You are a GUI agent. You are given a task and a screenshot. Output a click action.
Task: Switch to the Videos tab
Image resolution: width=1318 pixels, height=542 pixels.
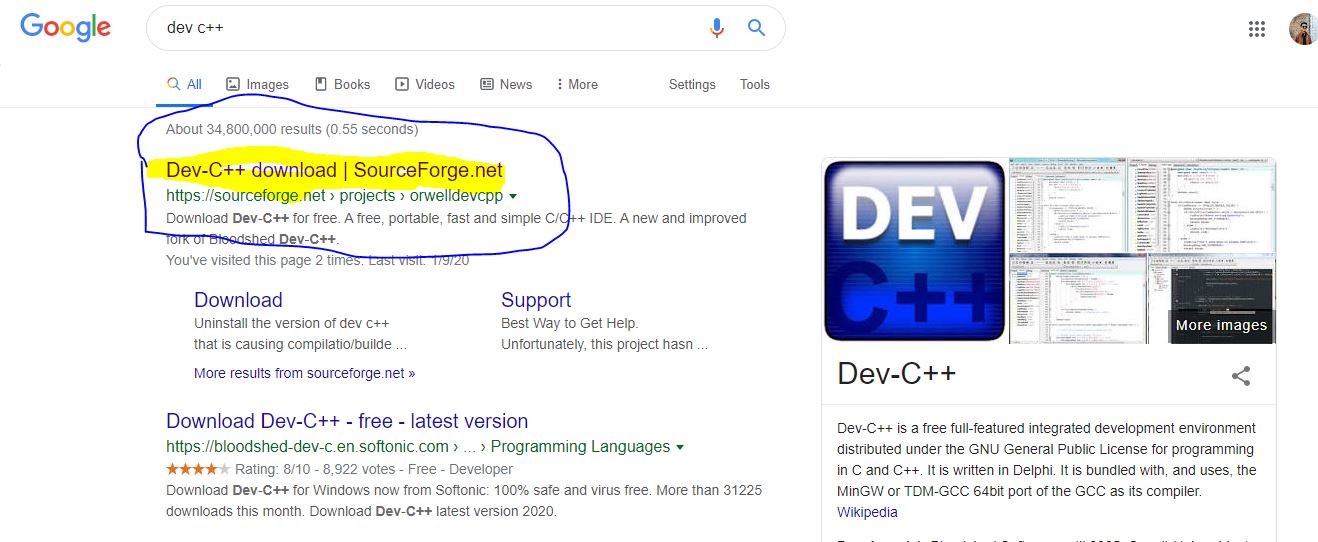click(425, 85)
